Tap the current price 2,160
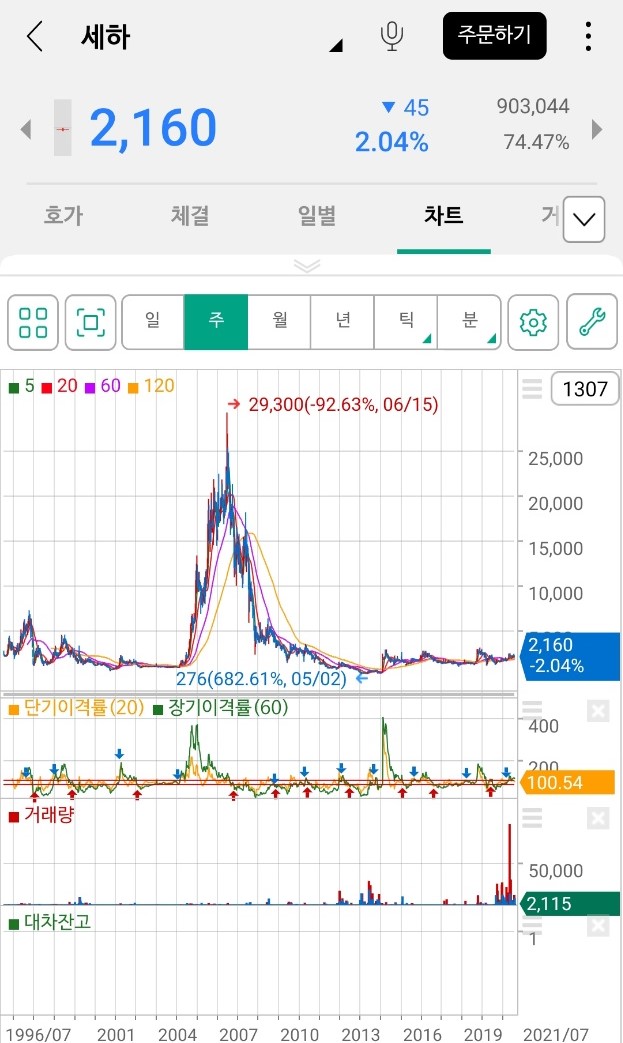Screen dimensions: 623x1043 (153, 127)
